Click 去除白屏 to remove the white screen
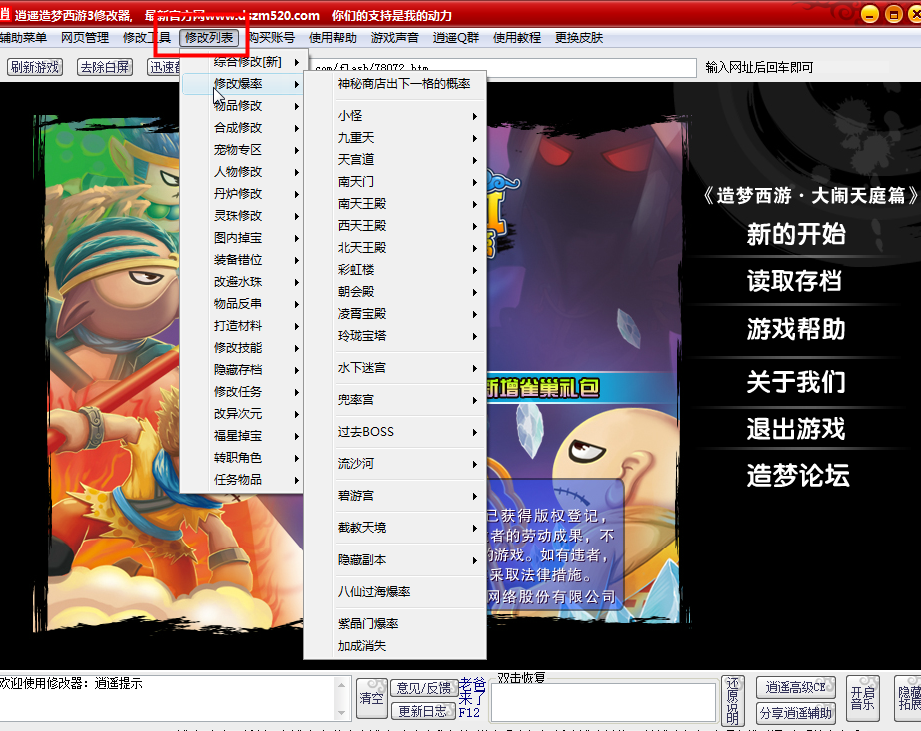The width and height of the screenshot is (921, 731). tap(103, 67)
